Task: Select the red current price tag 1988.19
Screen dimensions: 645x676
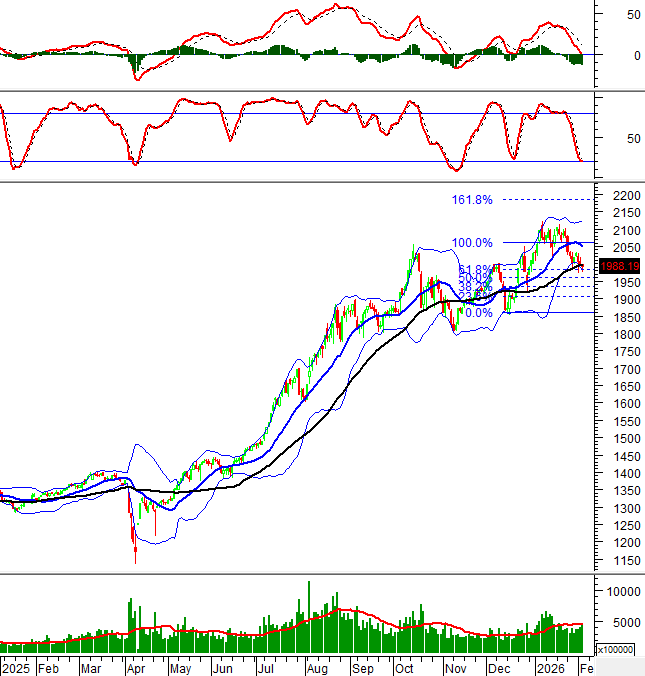Action: [620, 266]
